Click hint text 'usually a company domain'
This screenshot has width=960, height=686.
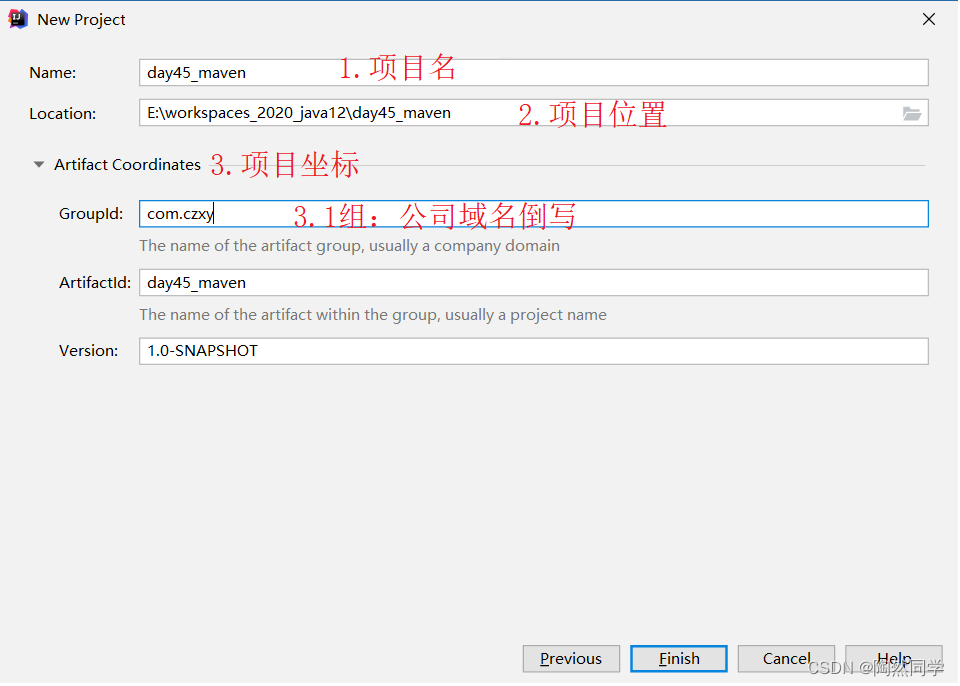click(x=464, y=246)
